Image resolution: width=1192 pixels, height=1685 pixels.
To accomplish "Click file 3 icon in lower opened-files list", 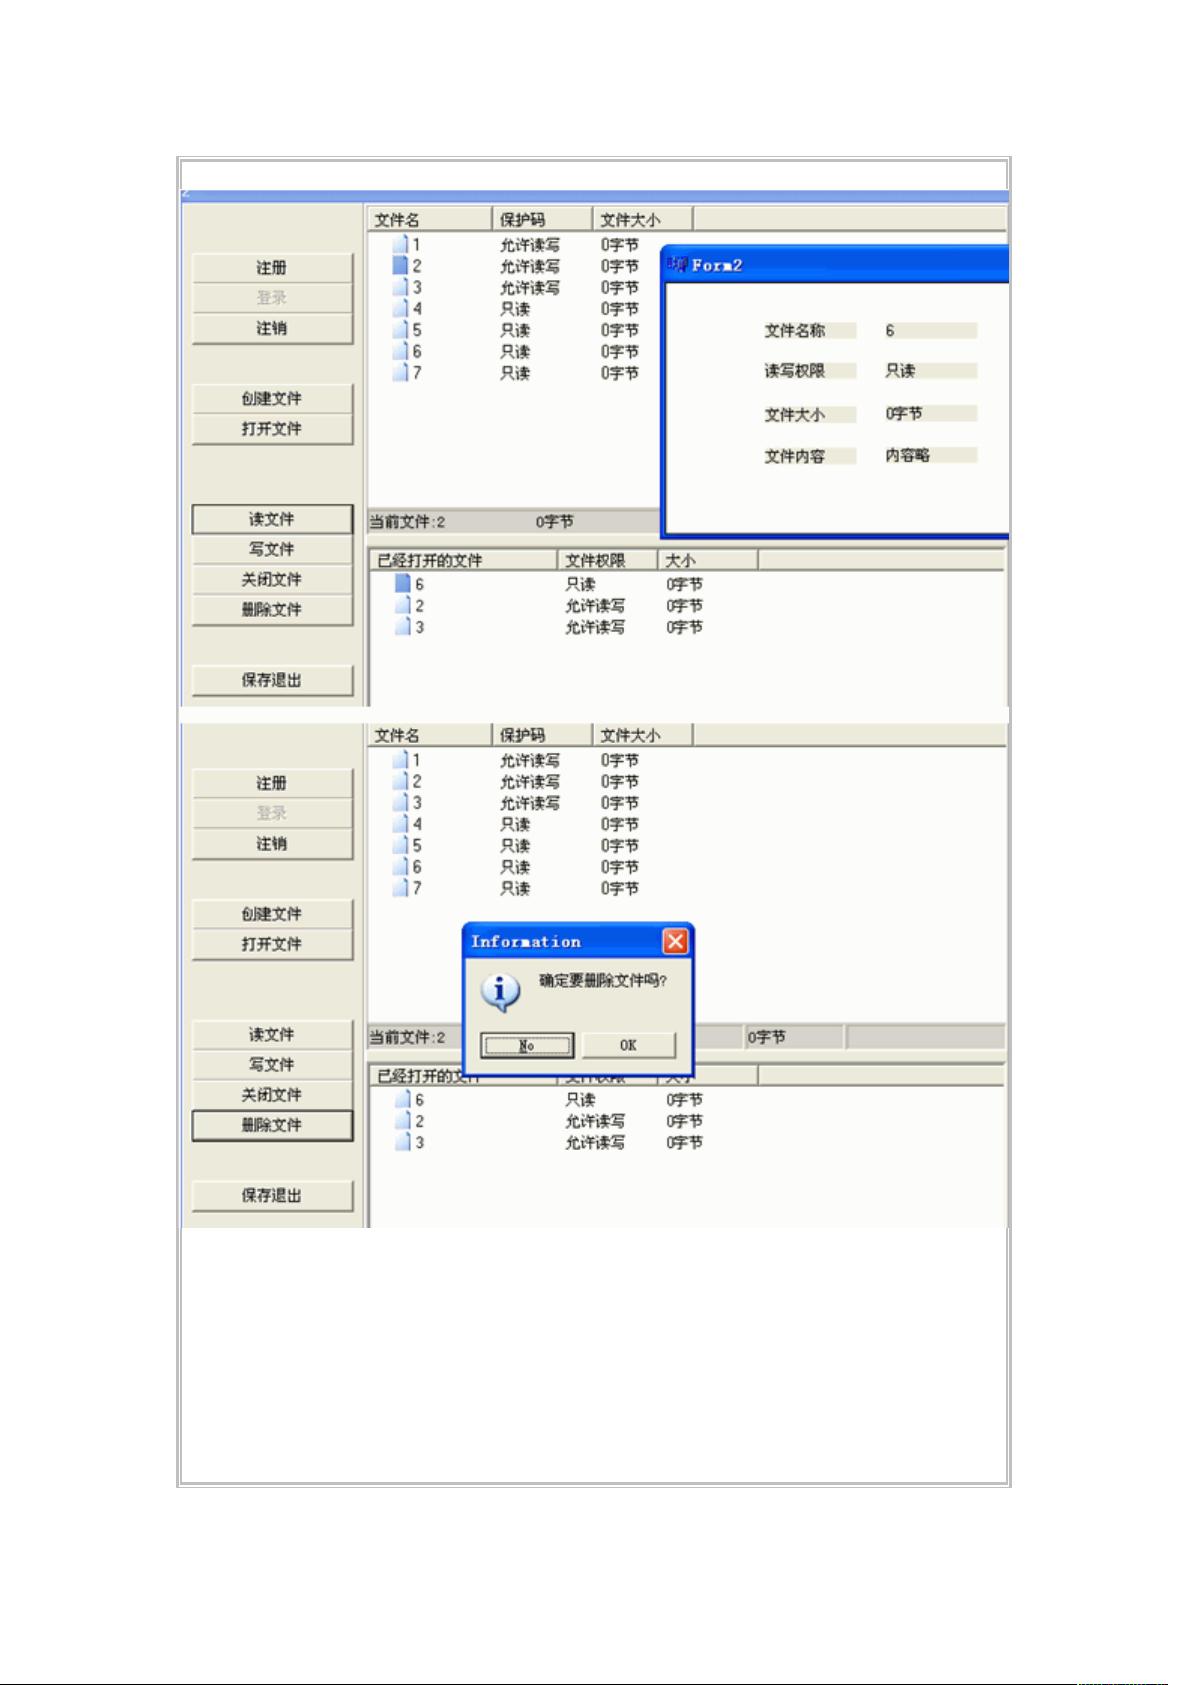I will click(403, 1142).
